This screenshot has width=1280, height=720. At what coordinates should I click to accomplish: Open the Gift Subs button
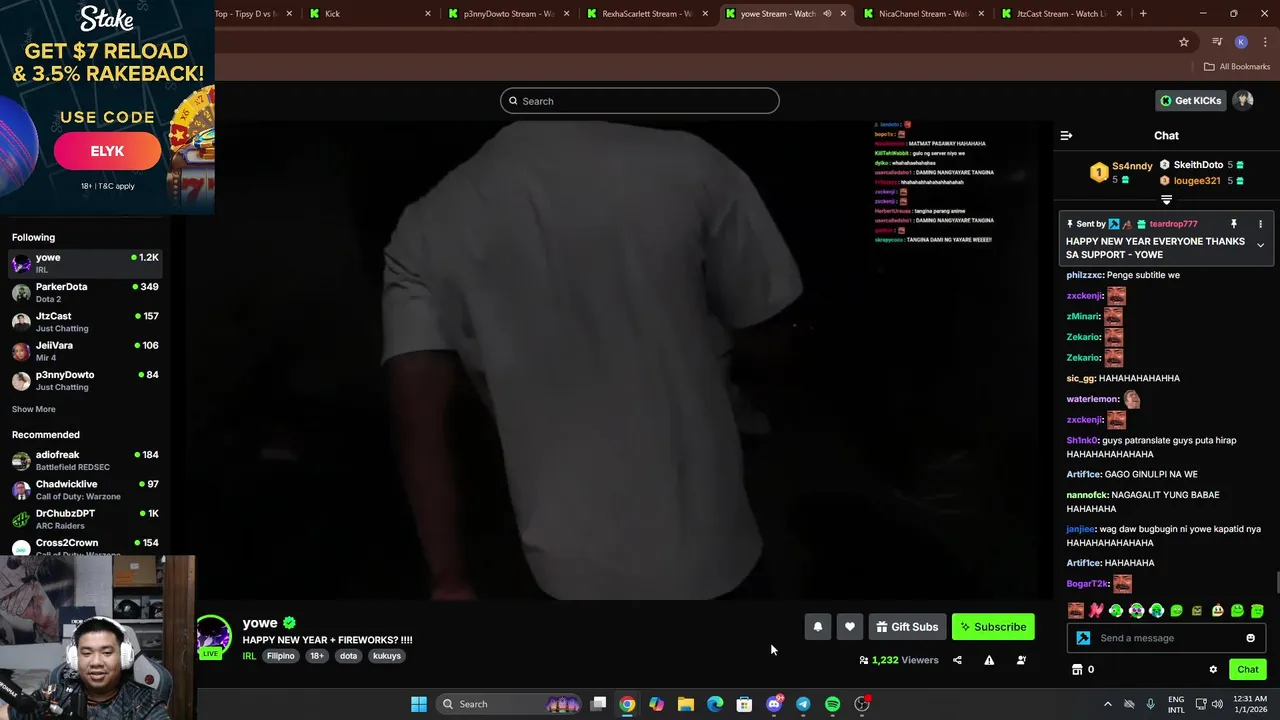coord(907,627)
